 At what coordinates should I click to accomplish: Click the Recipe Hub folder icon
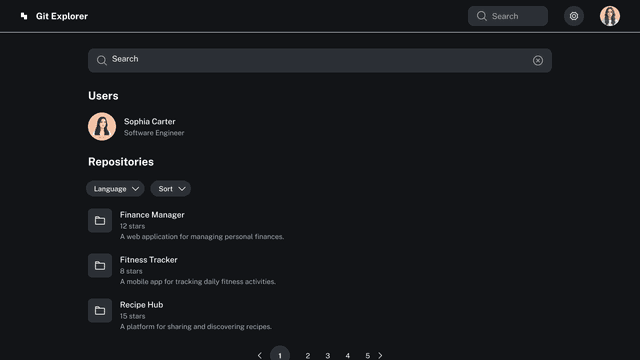[x=100, y=310]
